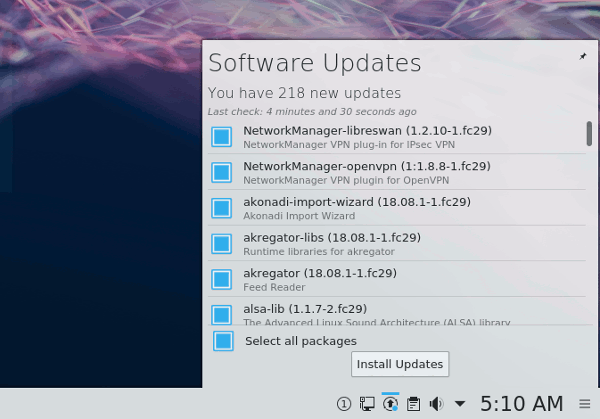
Task: Click the Install Updates button
Action: point(400,364)
